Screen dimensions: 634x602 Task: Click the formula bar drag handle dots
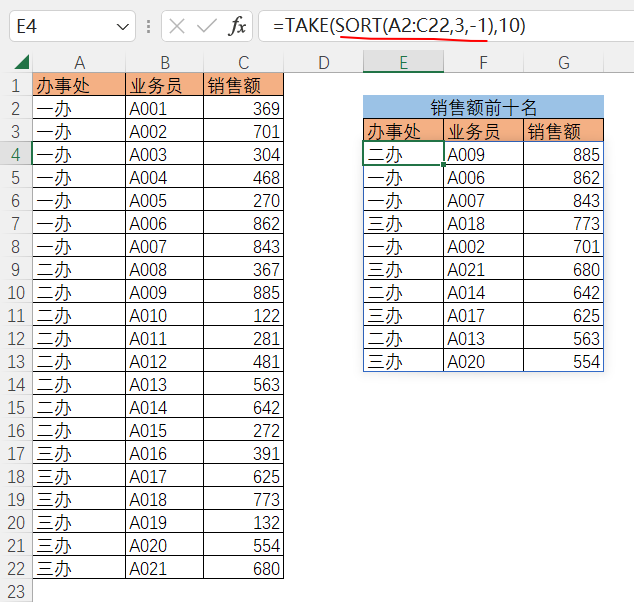[x=149, y=27]
